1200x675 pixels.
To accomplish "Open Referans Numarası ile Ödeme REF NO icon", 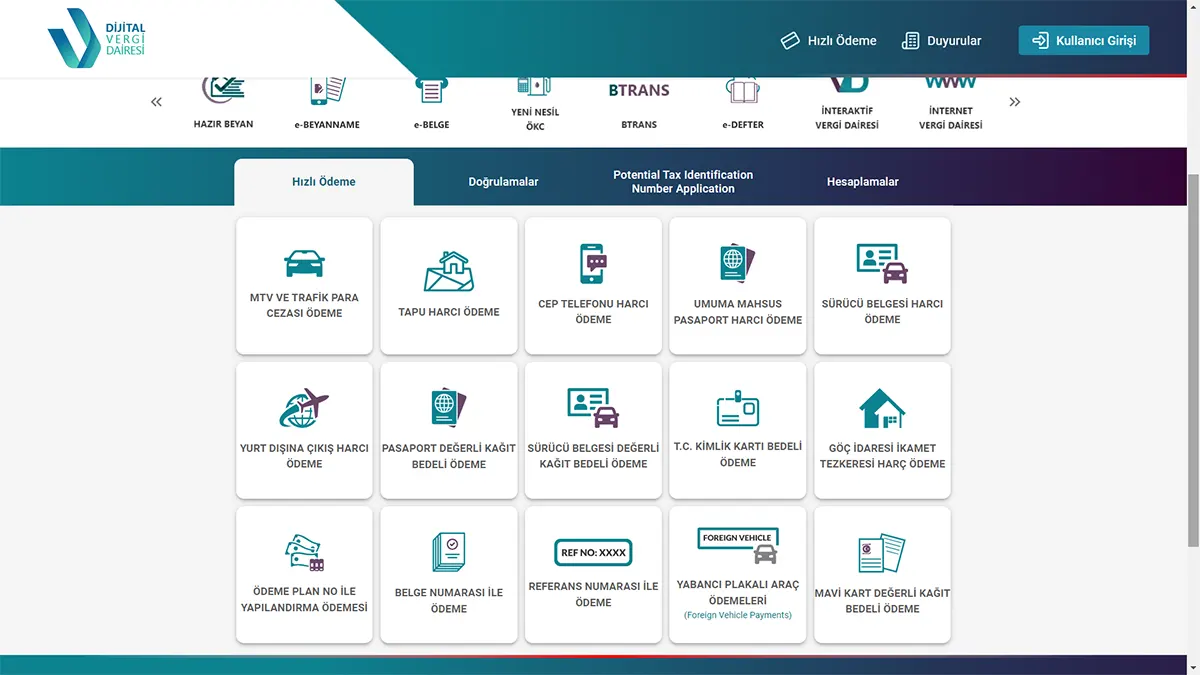I will click(x=593, y=552).
